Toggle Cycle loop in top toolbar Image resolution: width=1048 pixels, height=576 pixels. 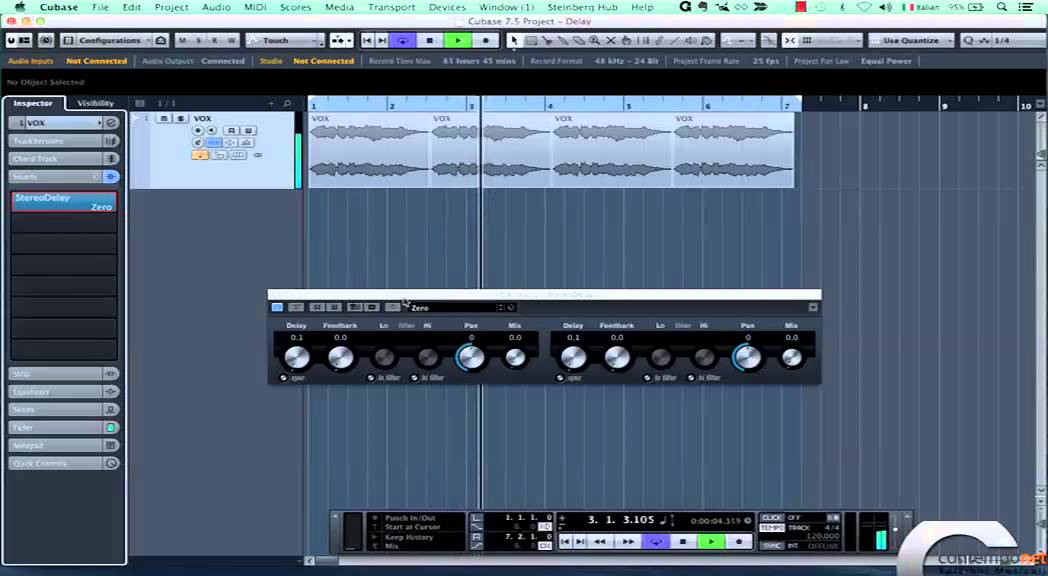[402, 41]
